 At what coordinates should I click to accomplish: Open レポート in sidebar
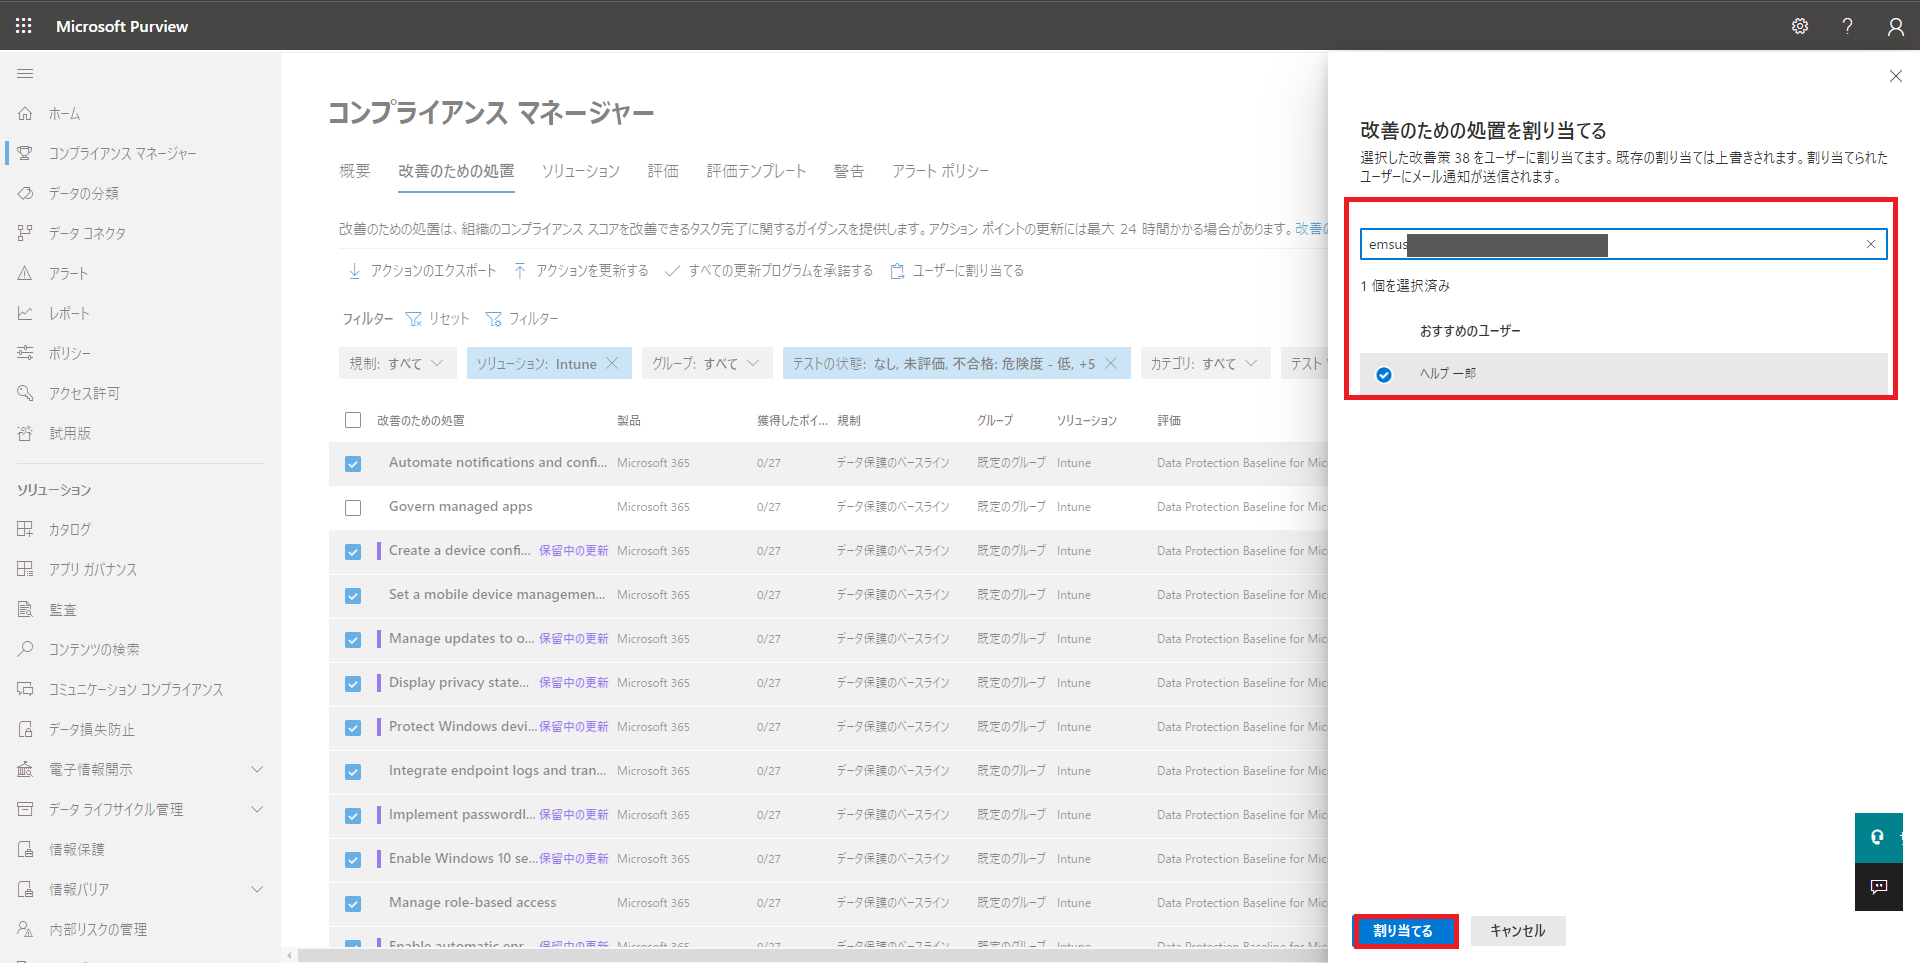click(x=69, y=313)
